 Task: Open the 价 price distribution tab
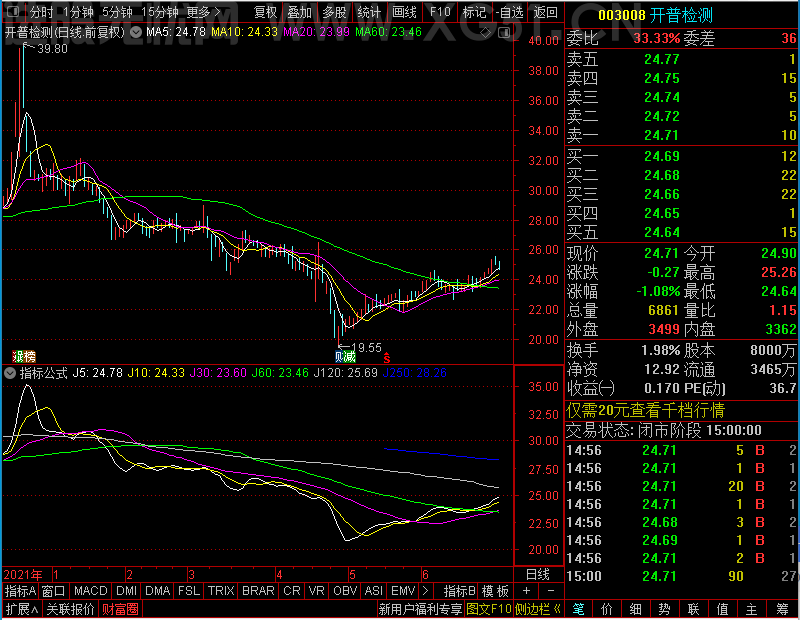[x=607, y=609]
